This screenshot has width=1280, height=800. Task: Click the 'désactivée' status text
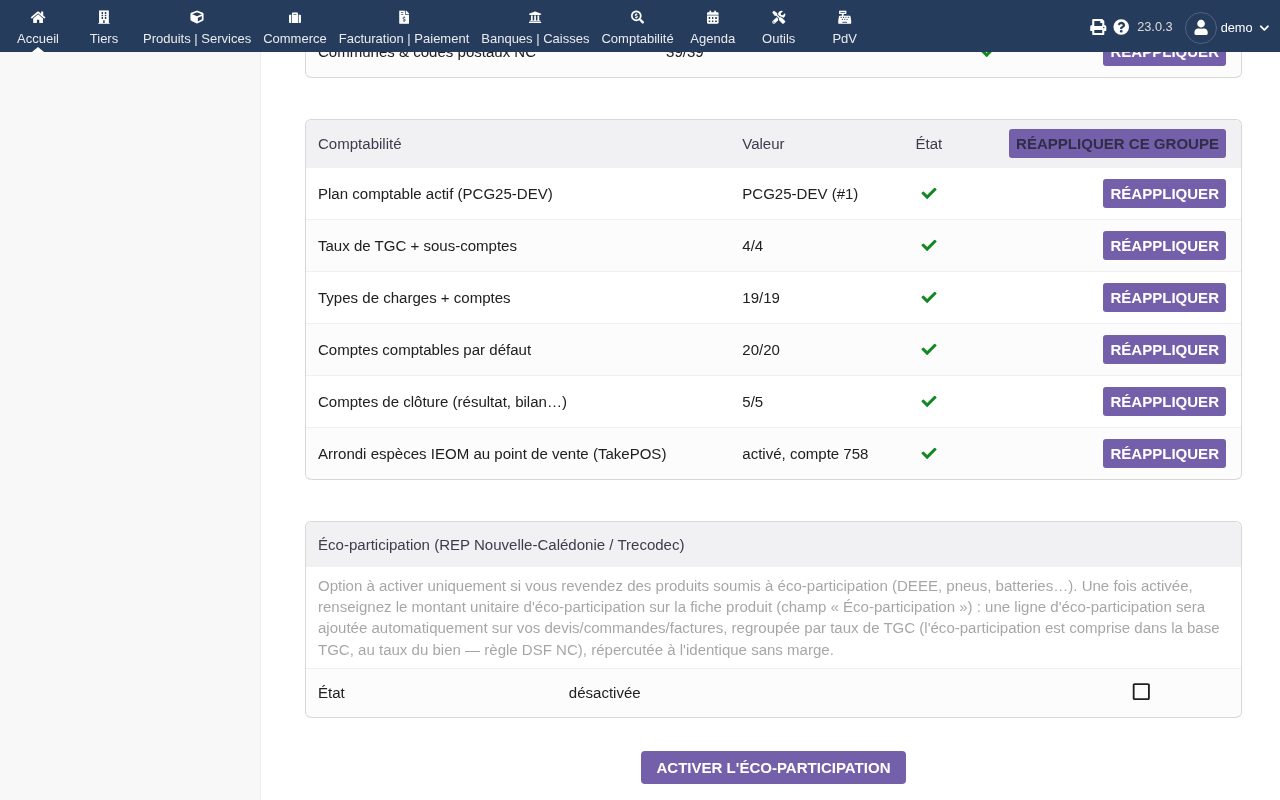(604, 692)
